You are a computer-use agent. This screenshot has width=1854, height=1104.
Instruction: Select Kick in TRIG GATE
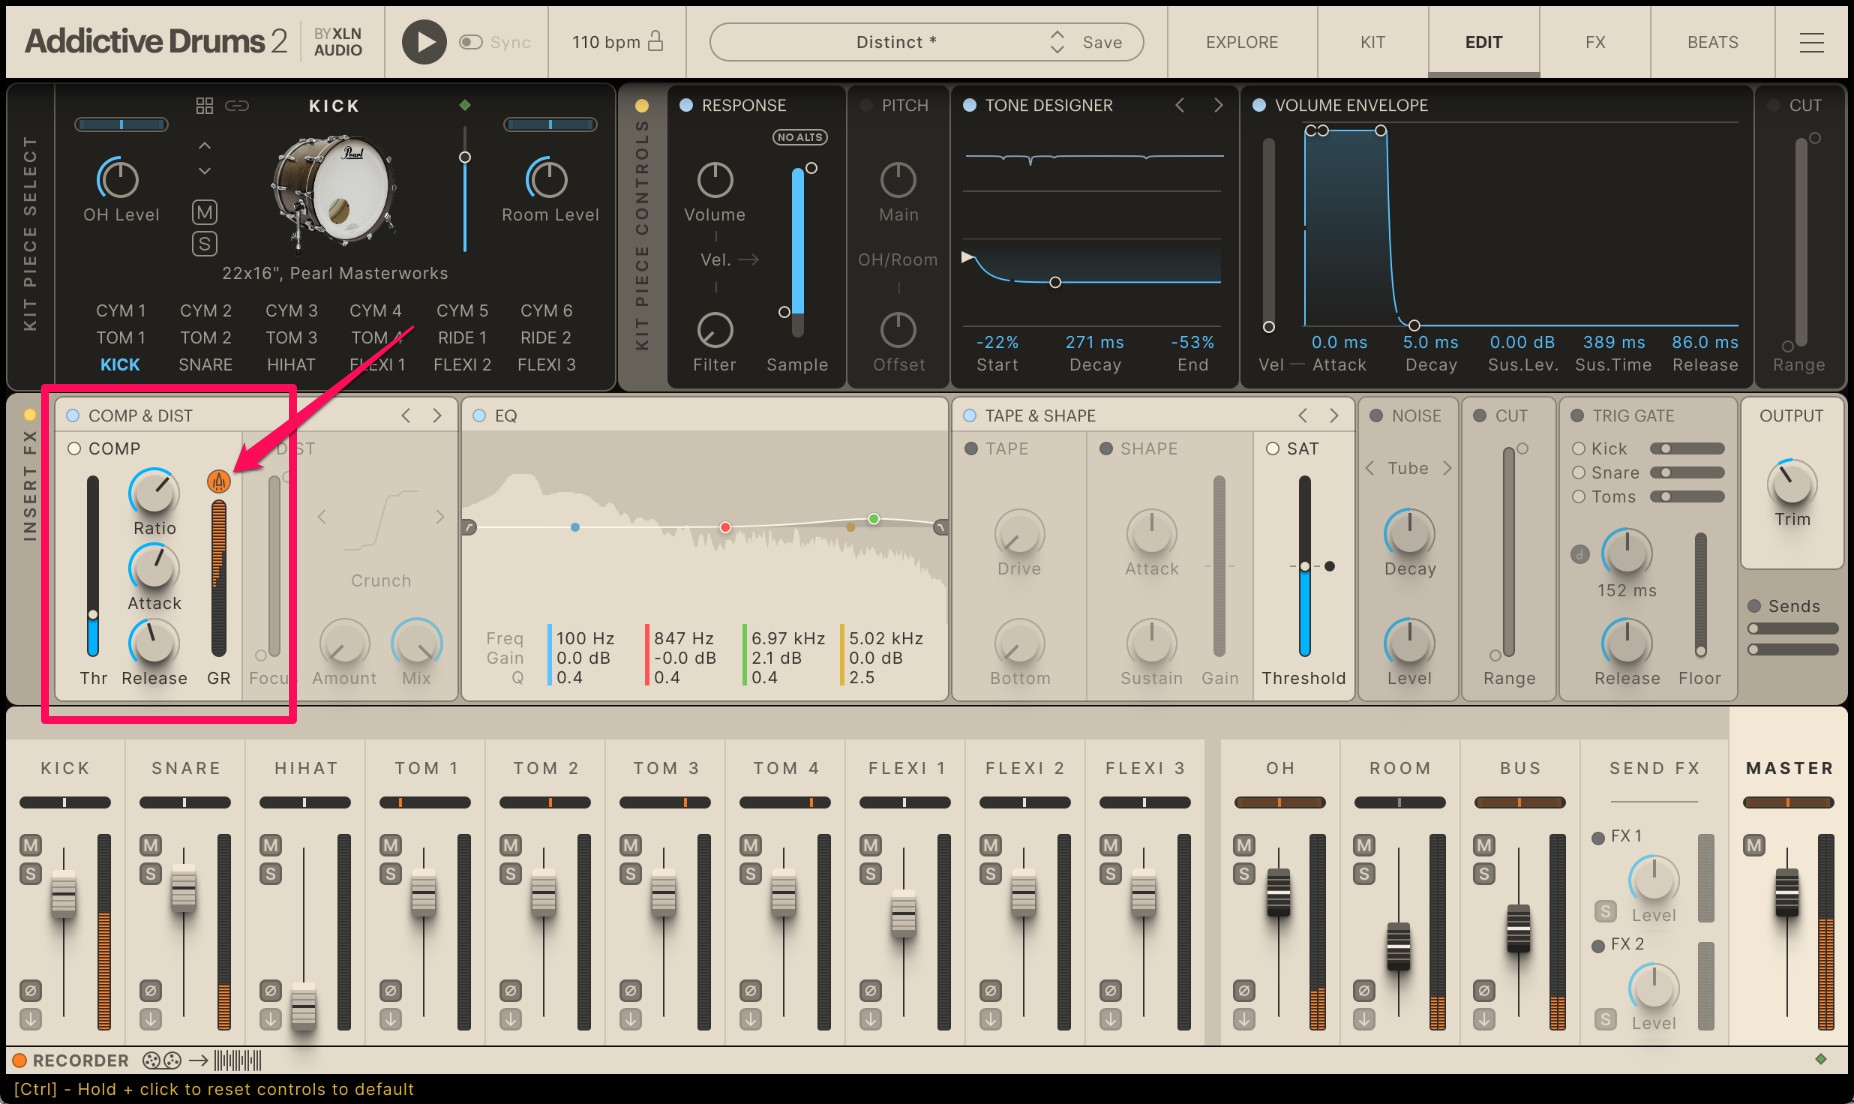[1579, 449]
